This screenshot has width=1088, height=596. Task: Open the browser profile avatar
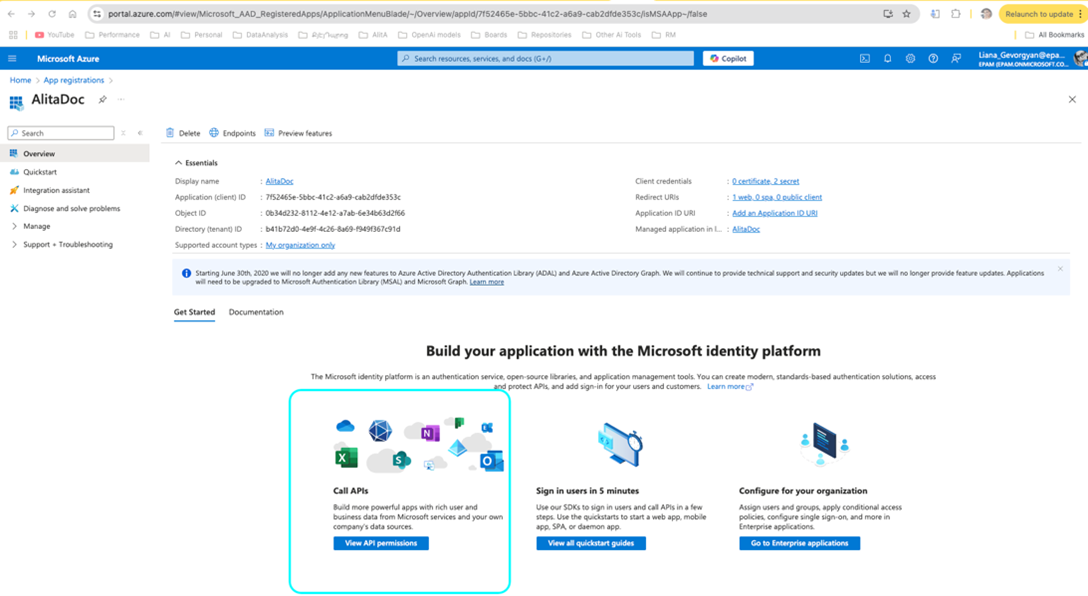pos(986,14)
